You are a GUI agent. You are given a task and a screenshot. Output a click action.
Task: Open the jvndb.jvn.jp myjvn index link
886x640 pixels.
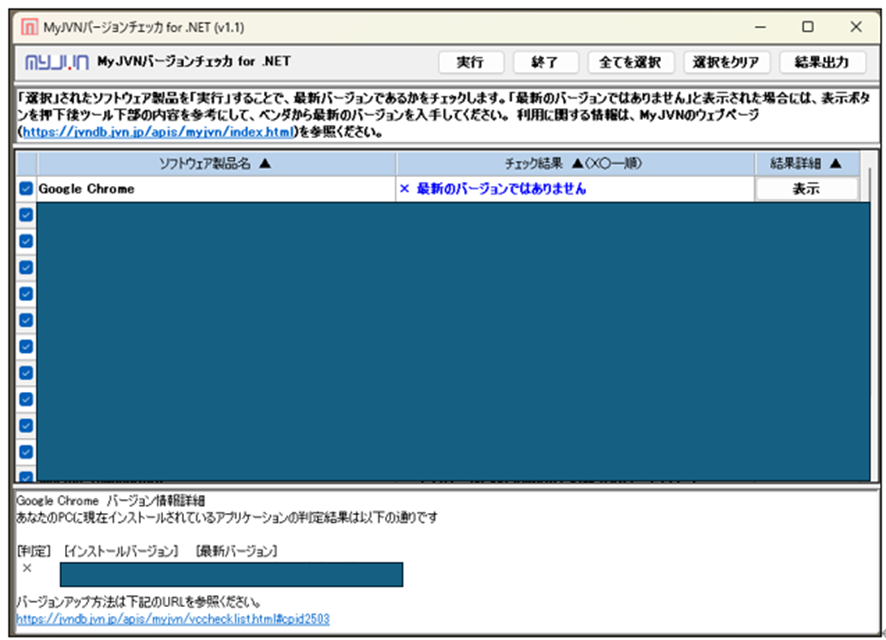coord(158,132)
